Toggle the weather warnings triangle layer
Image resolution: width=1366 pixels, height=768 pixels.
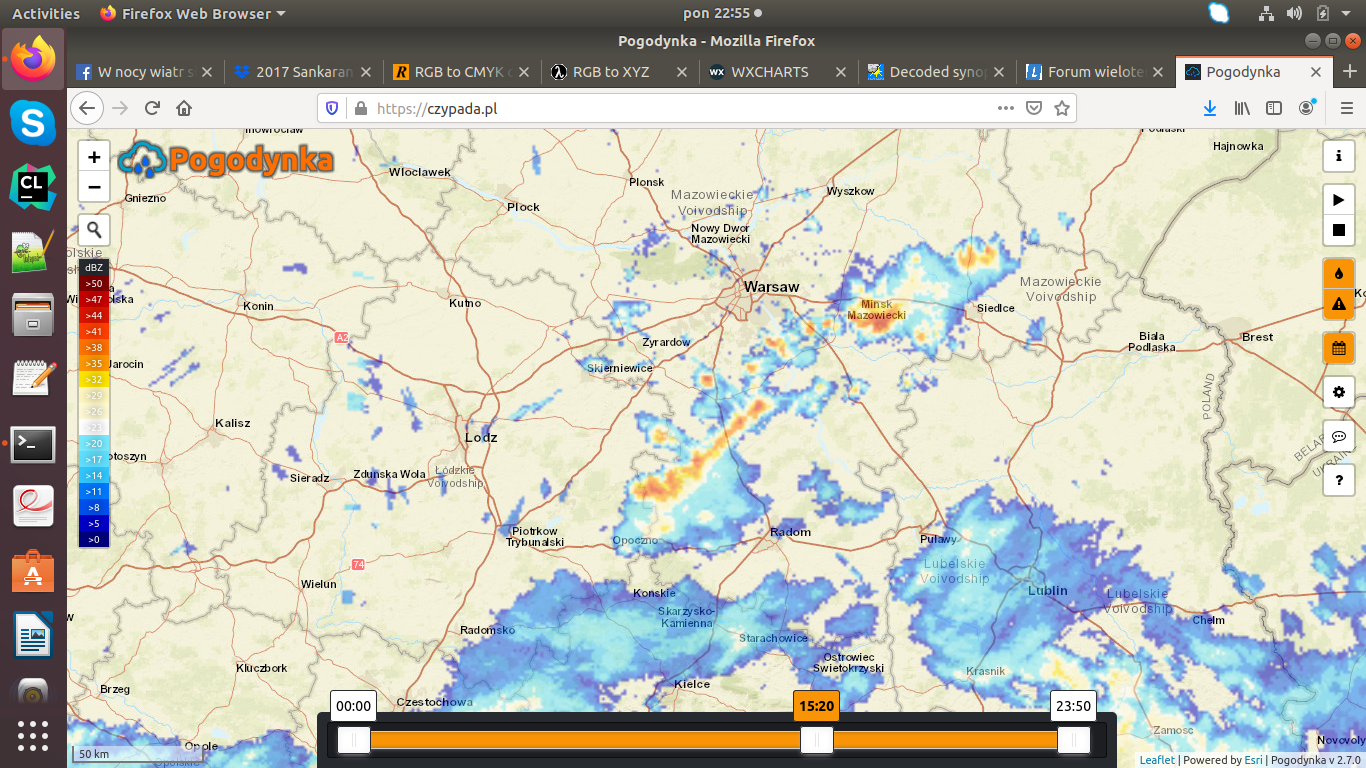tap(1338, 304)
